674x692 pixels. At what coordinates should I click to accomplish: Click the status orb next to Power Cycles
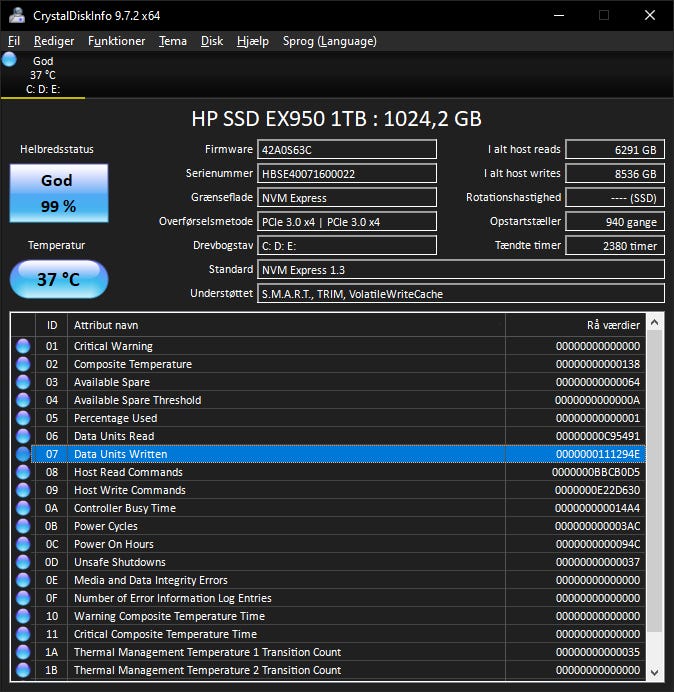(x=23, y=526)
